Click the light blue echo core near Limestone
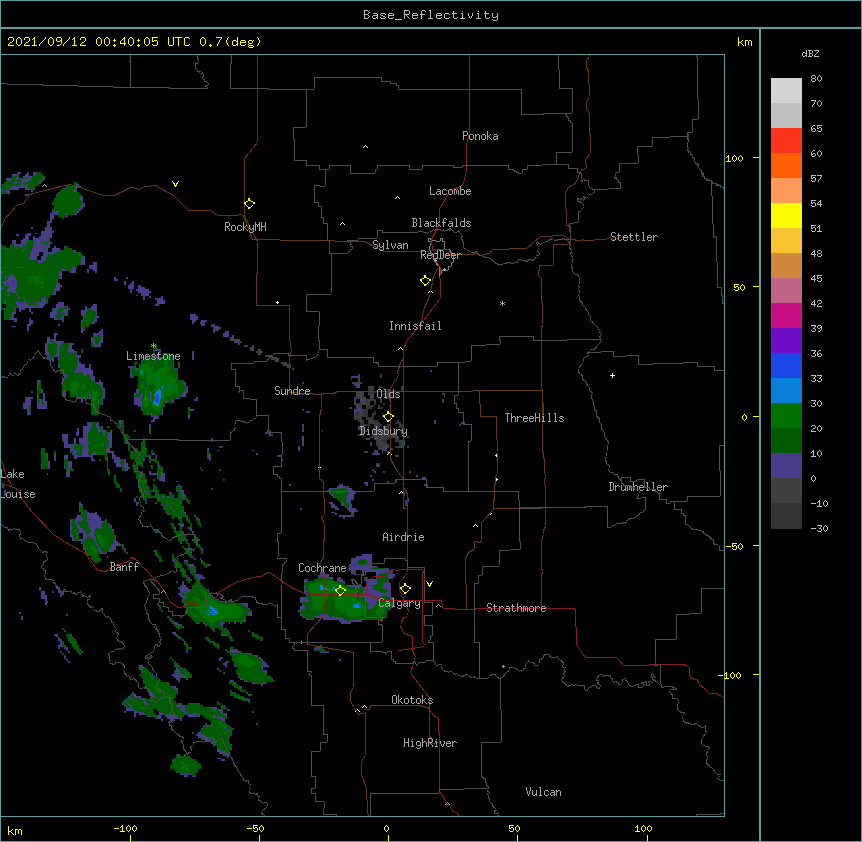The width and height of the screenshot is (862, 842). pyautogui.click(x=157, y=397)
